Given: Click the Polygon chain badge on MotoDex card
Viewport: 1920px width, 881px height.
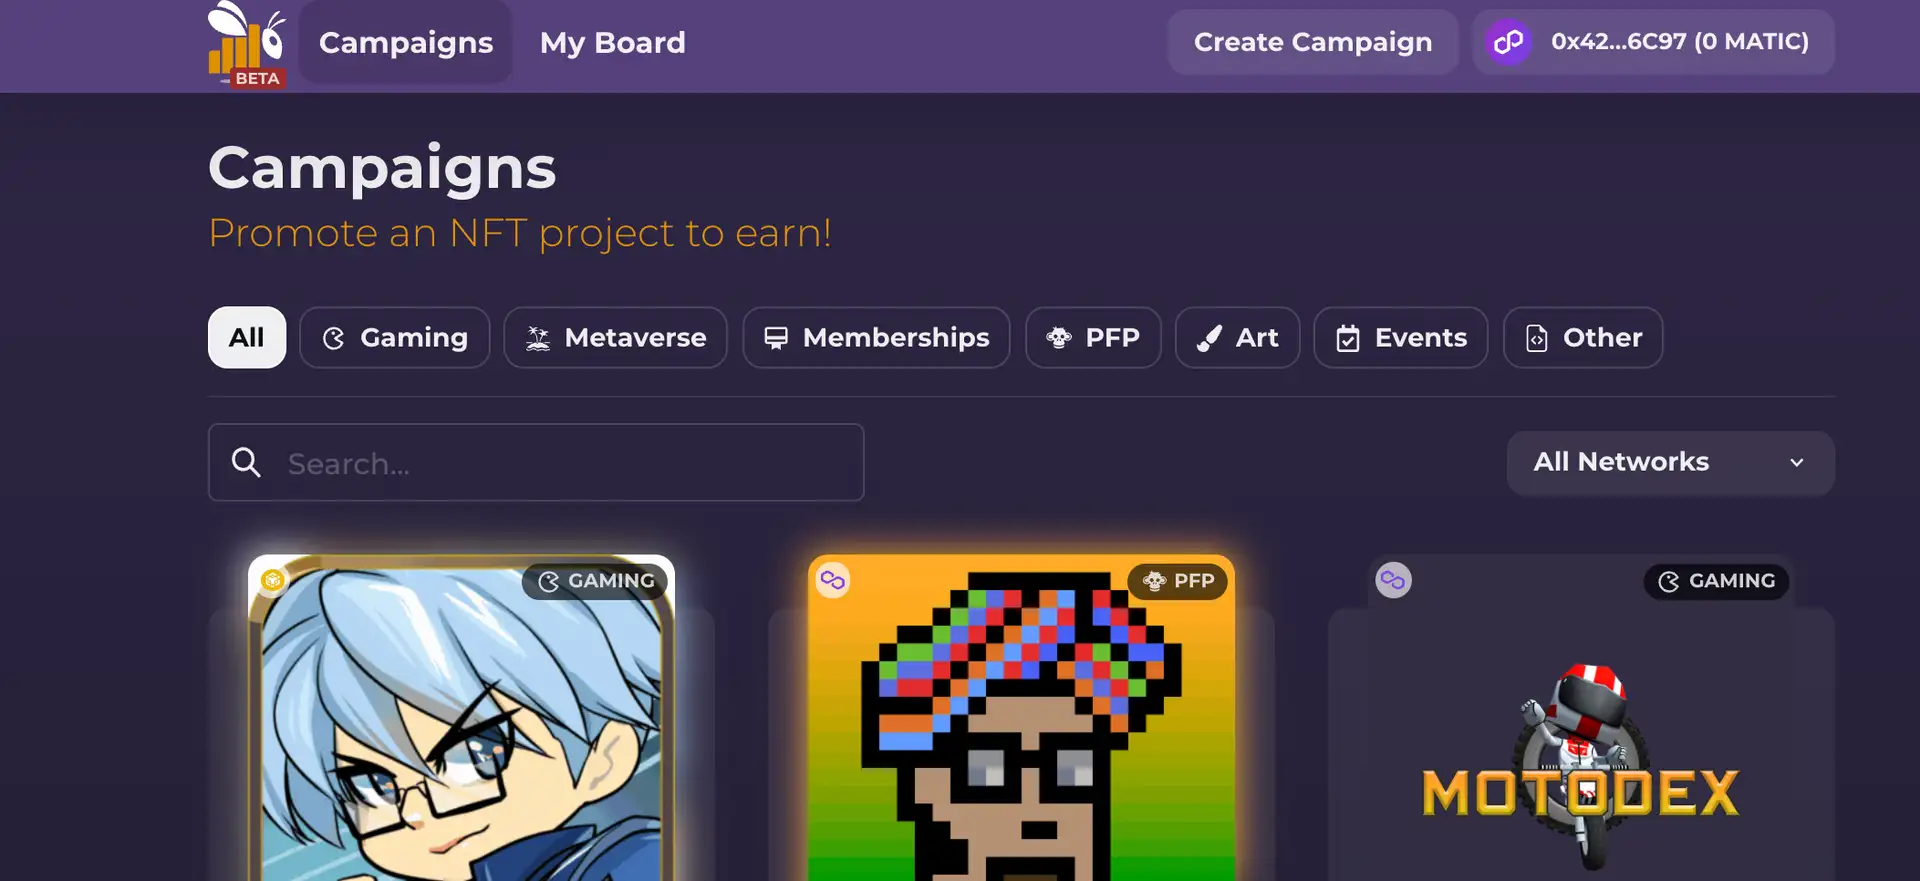Looking at the screenshot, I should (x=1393, y=580).
